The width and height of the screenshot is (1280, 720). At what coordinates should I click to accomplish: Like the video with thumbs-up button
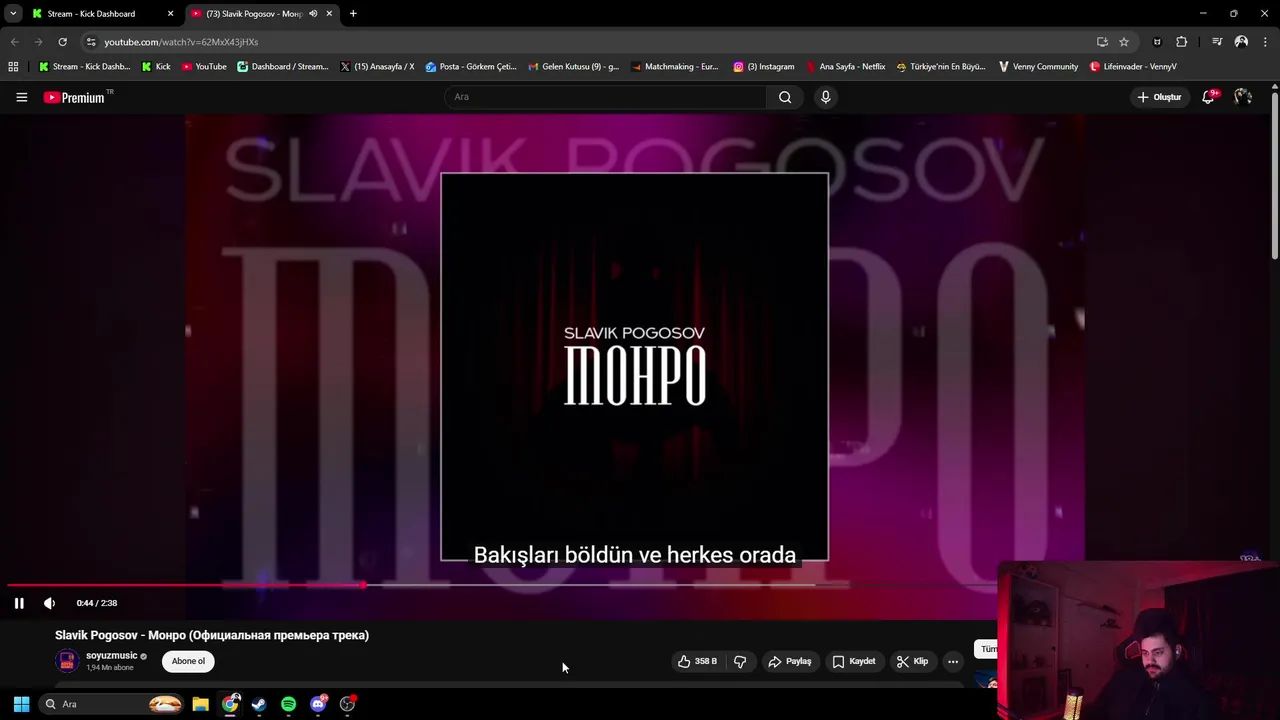pos(697,661)
